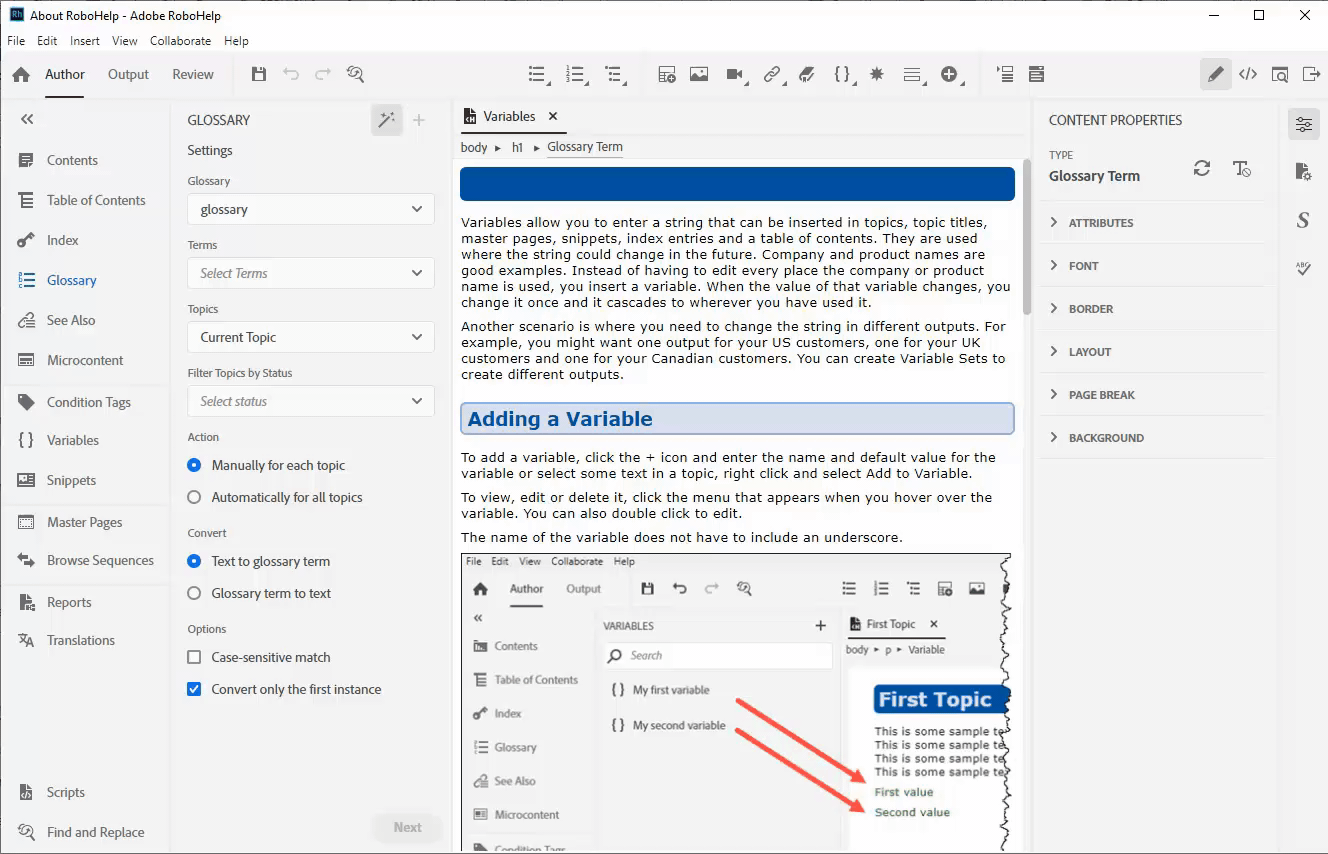This screenshot has width=1328, height=854.
Task: Open the Find and Replace toolbar icon
Action: 355,74
